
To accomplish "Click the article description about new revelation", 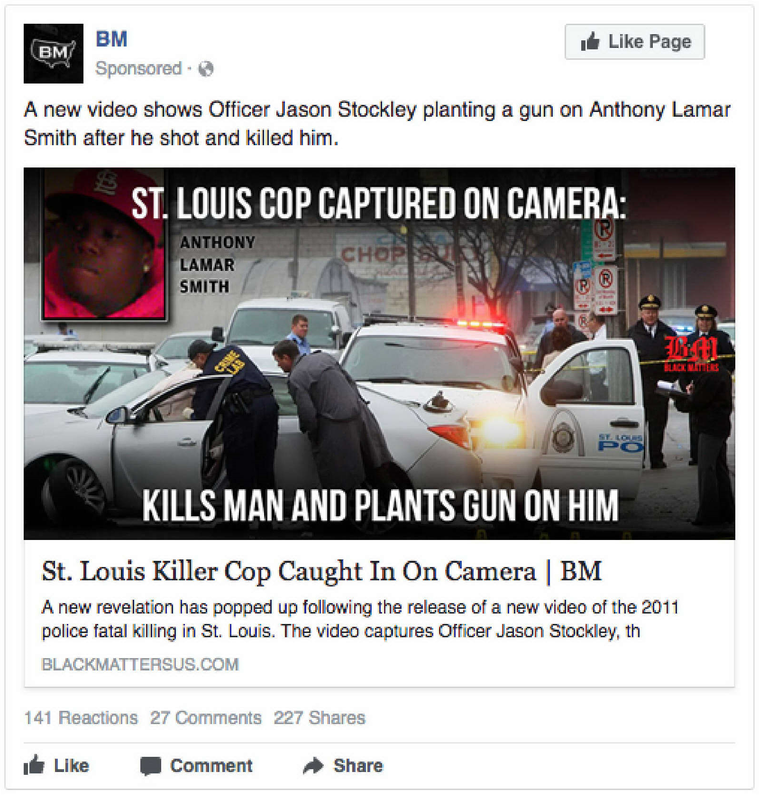I will point(360,619).
